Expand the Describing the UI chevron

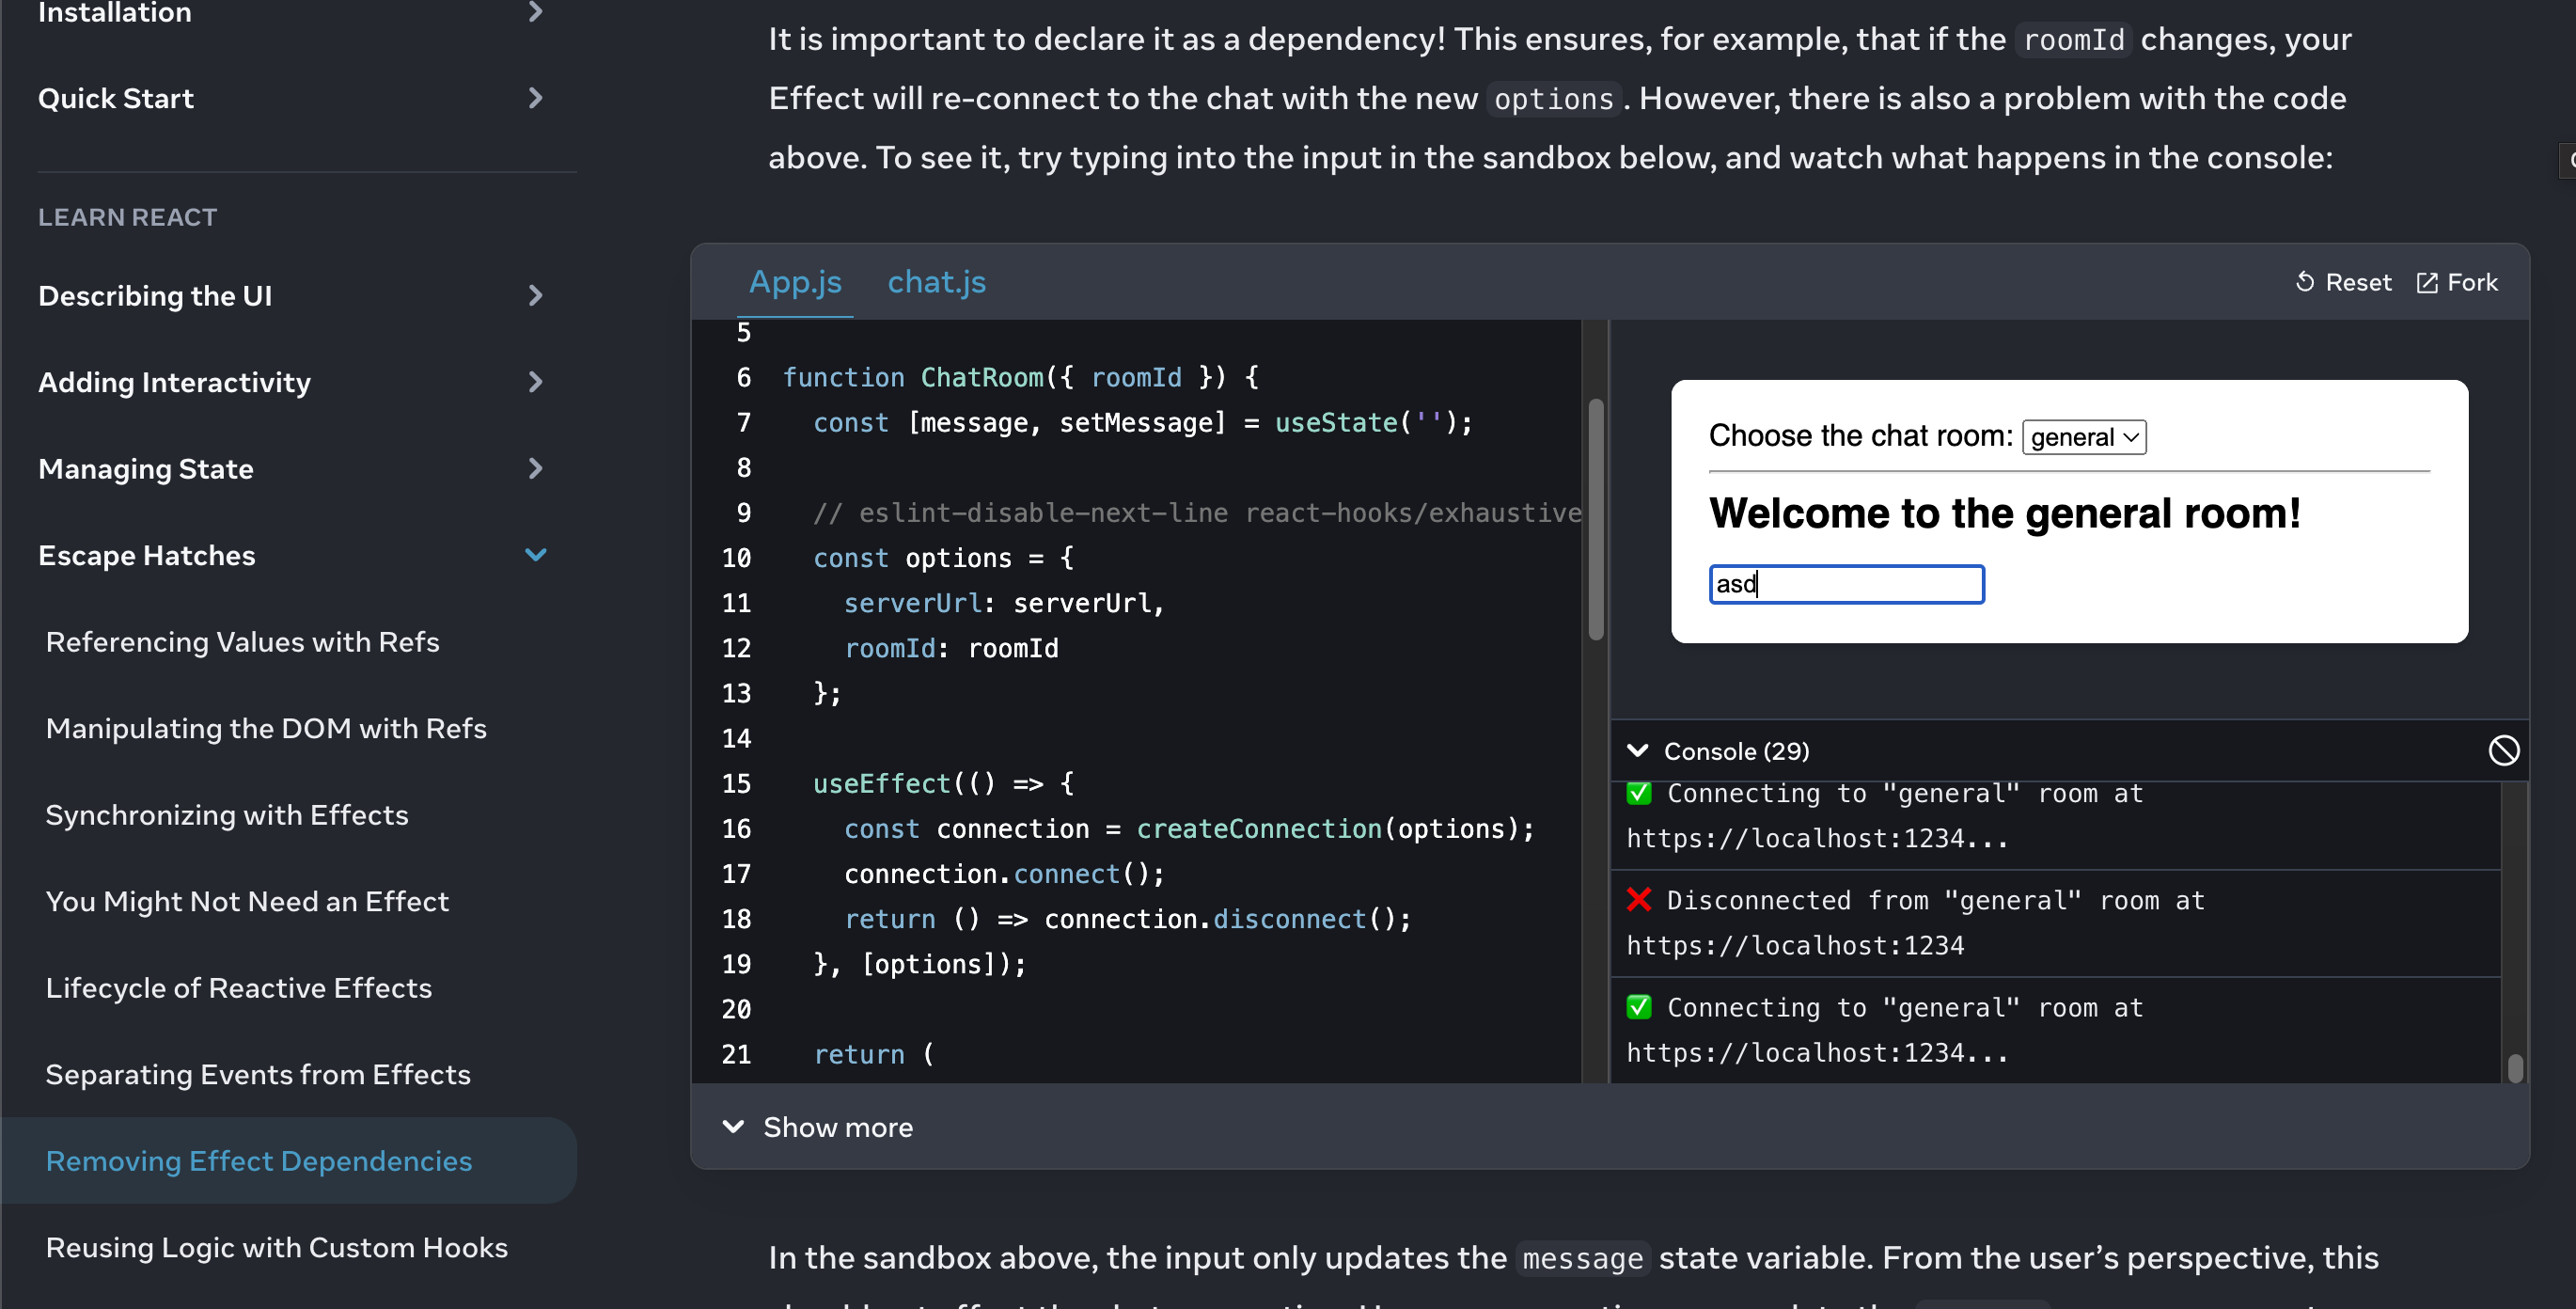(535, 295)
